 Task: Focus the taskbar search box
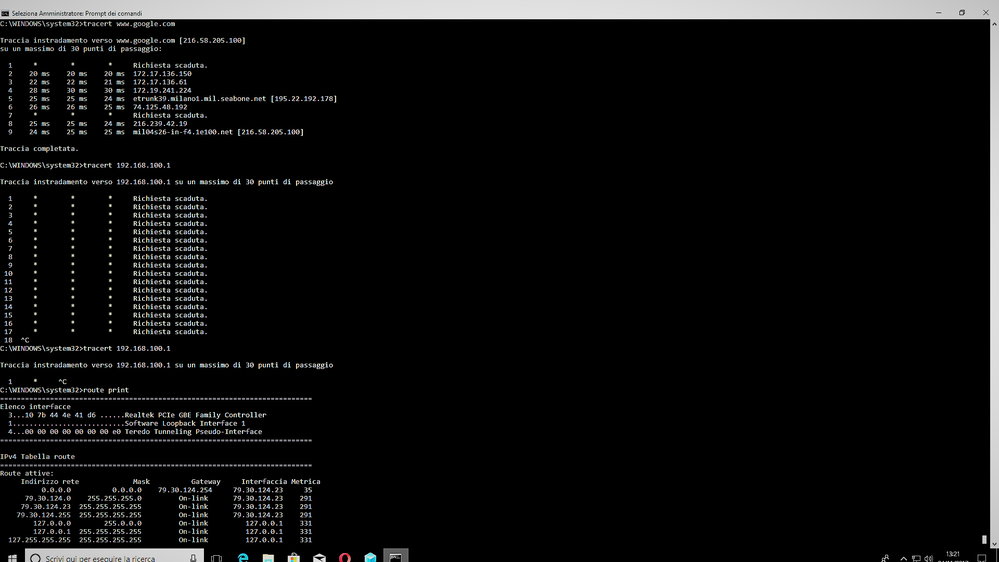(115, 558)
